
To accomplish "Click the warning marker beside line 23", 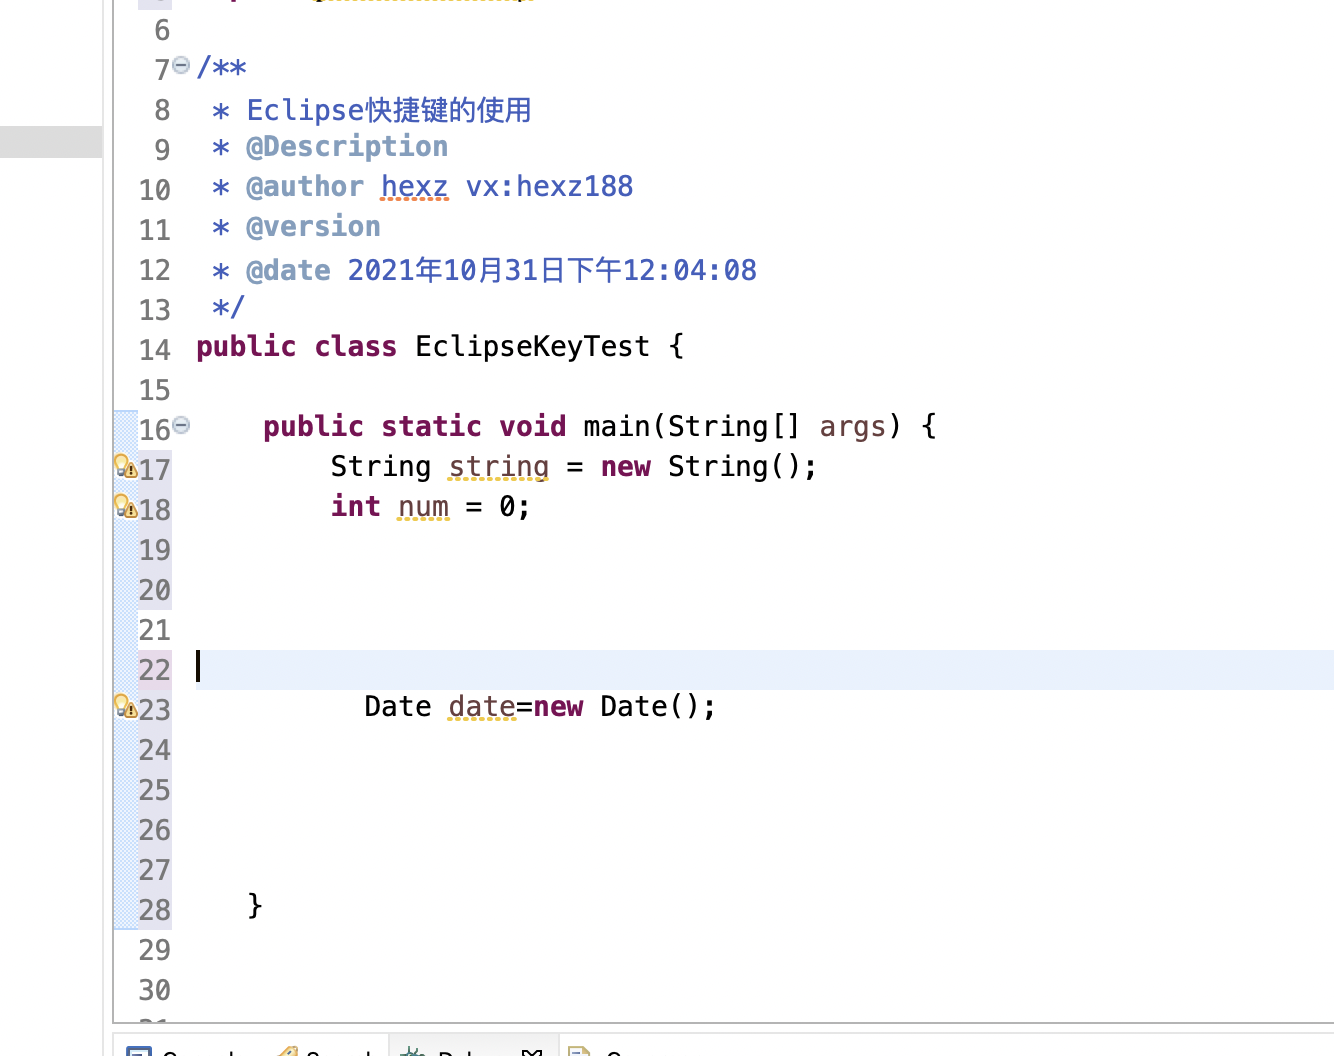I will (125, 707).
